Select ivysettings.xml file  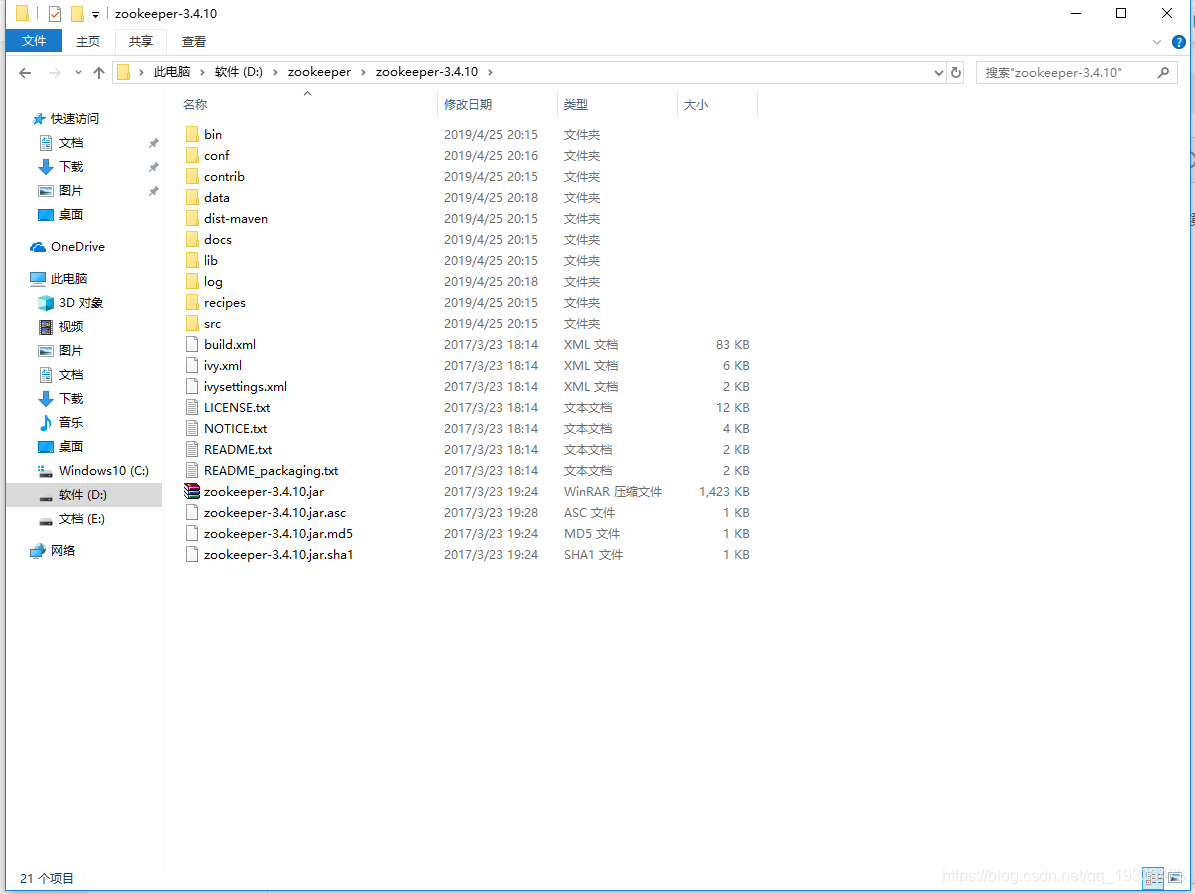click(x=245, y=386)
